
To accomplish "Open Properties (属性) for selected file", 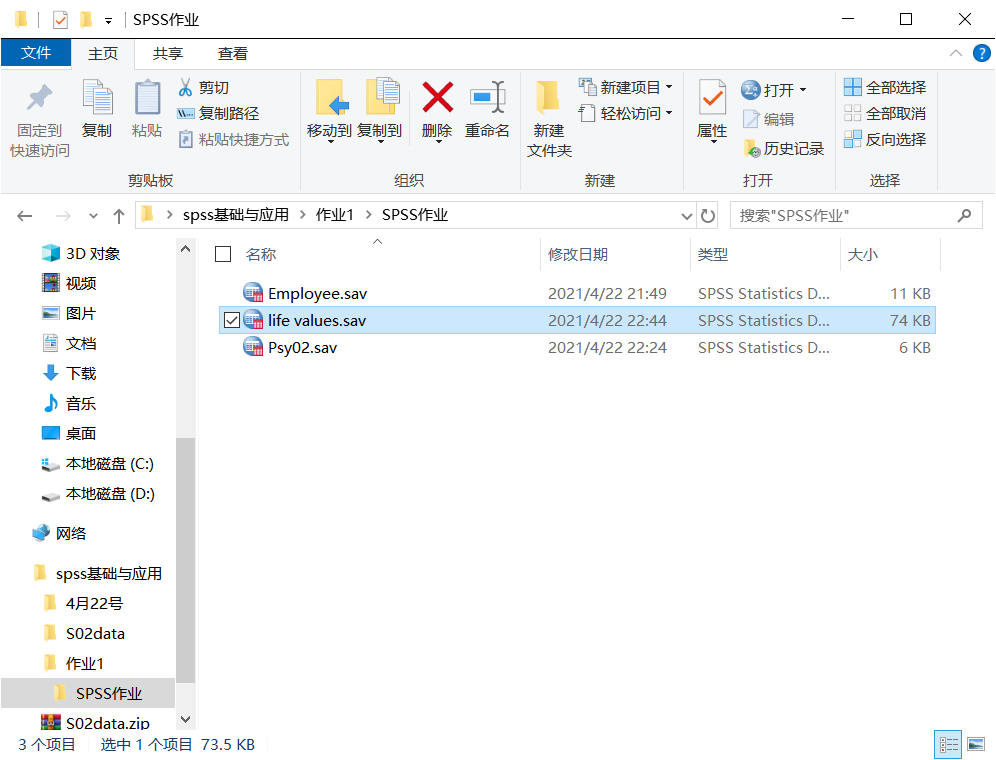I will click(x=711, y=112).
